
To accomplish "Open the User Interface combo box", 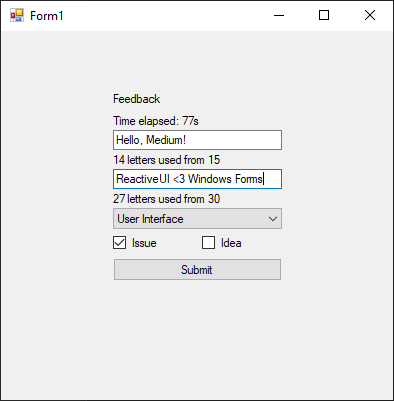I will click(x=197, y=219).
